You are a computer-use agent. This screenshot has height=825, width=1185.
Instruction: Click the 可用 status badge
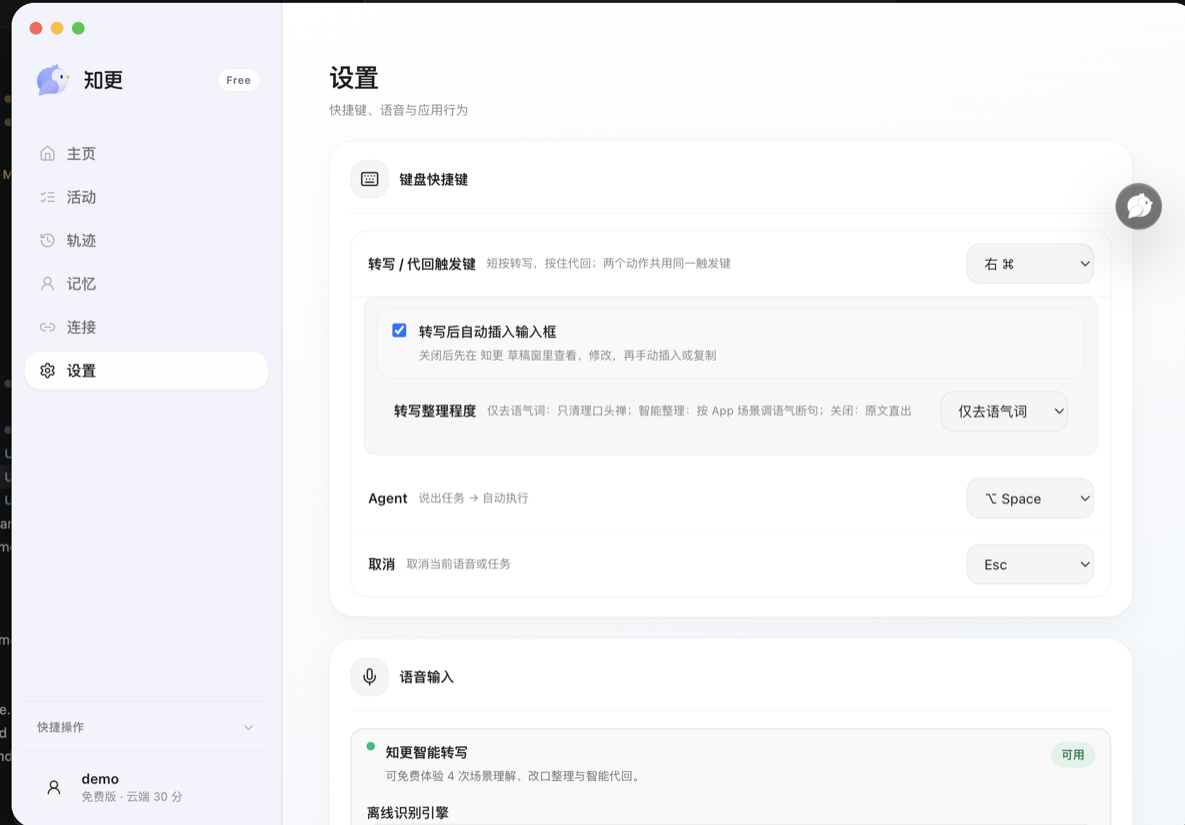tap(1072, 755)
